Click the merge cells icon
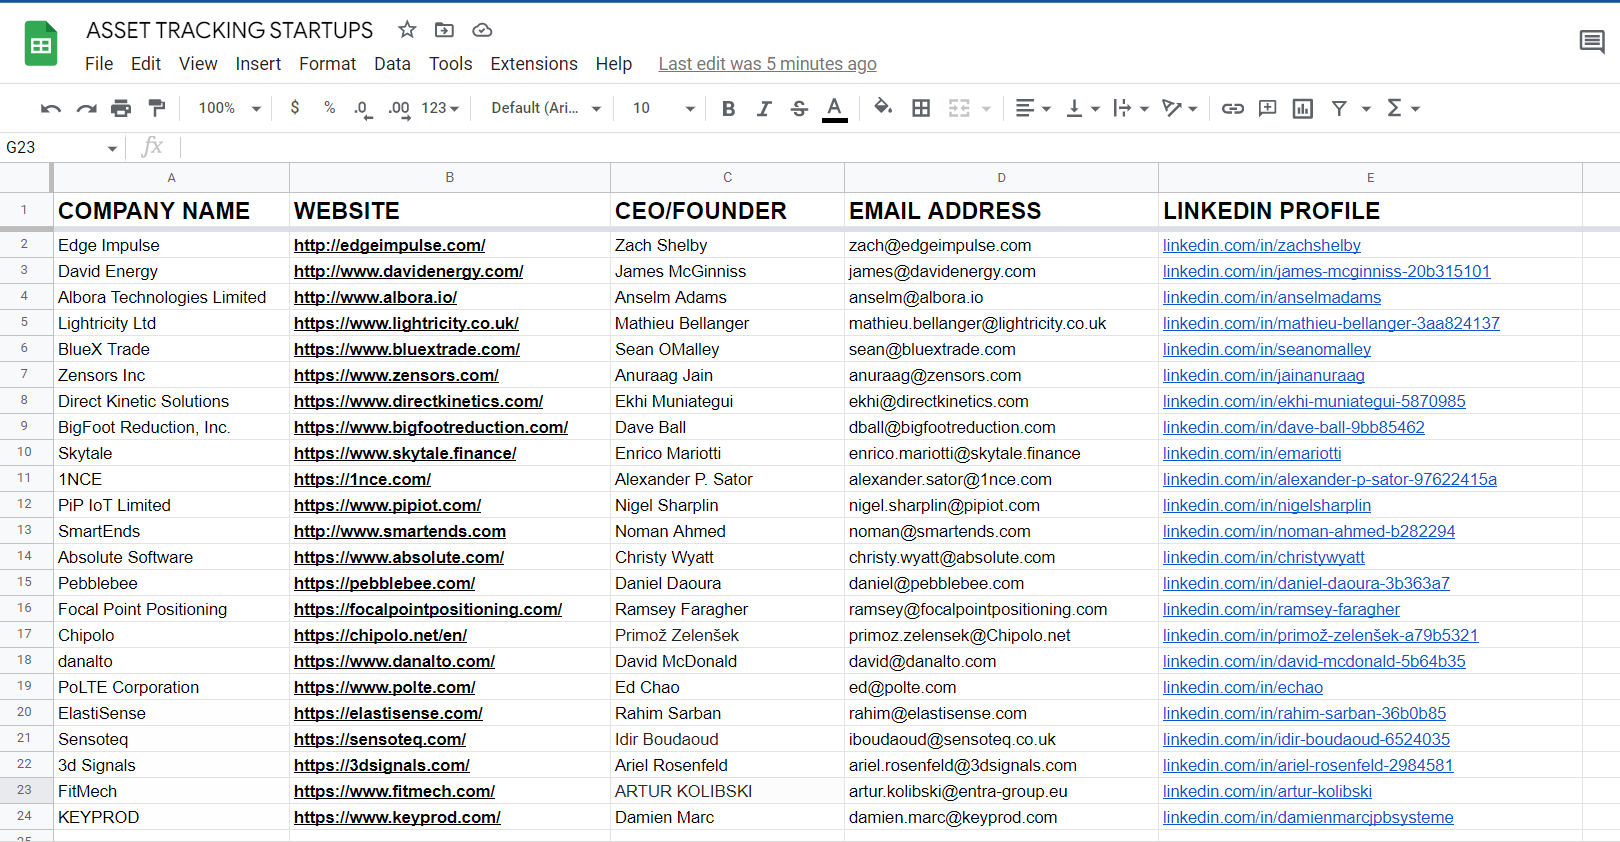This screenshot has width=1620, height=842. pyautogui.click(x=959, y=108)
